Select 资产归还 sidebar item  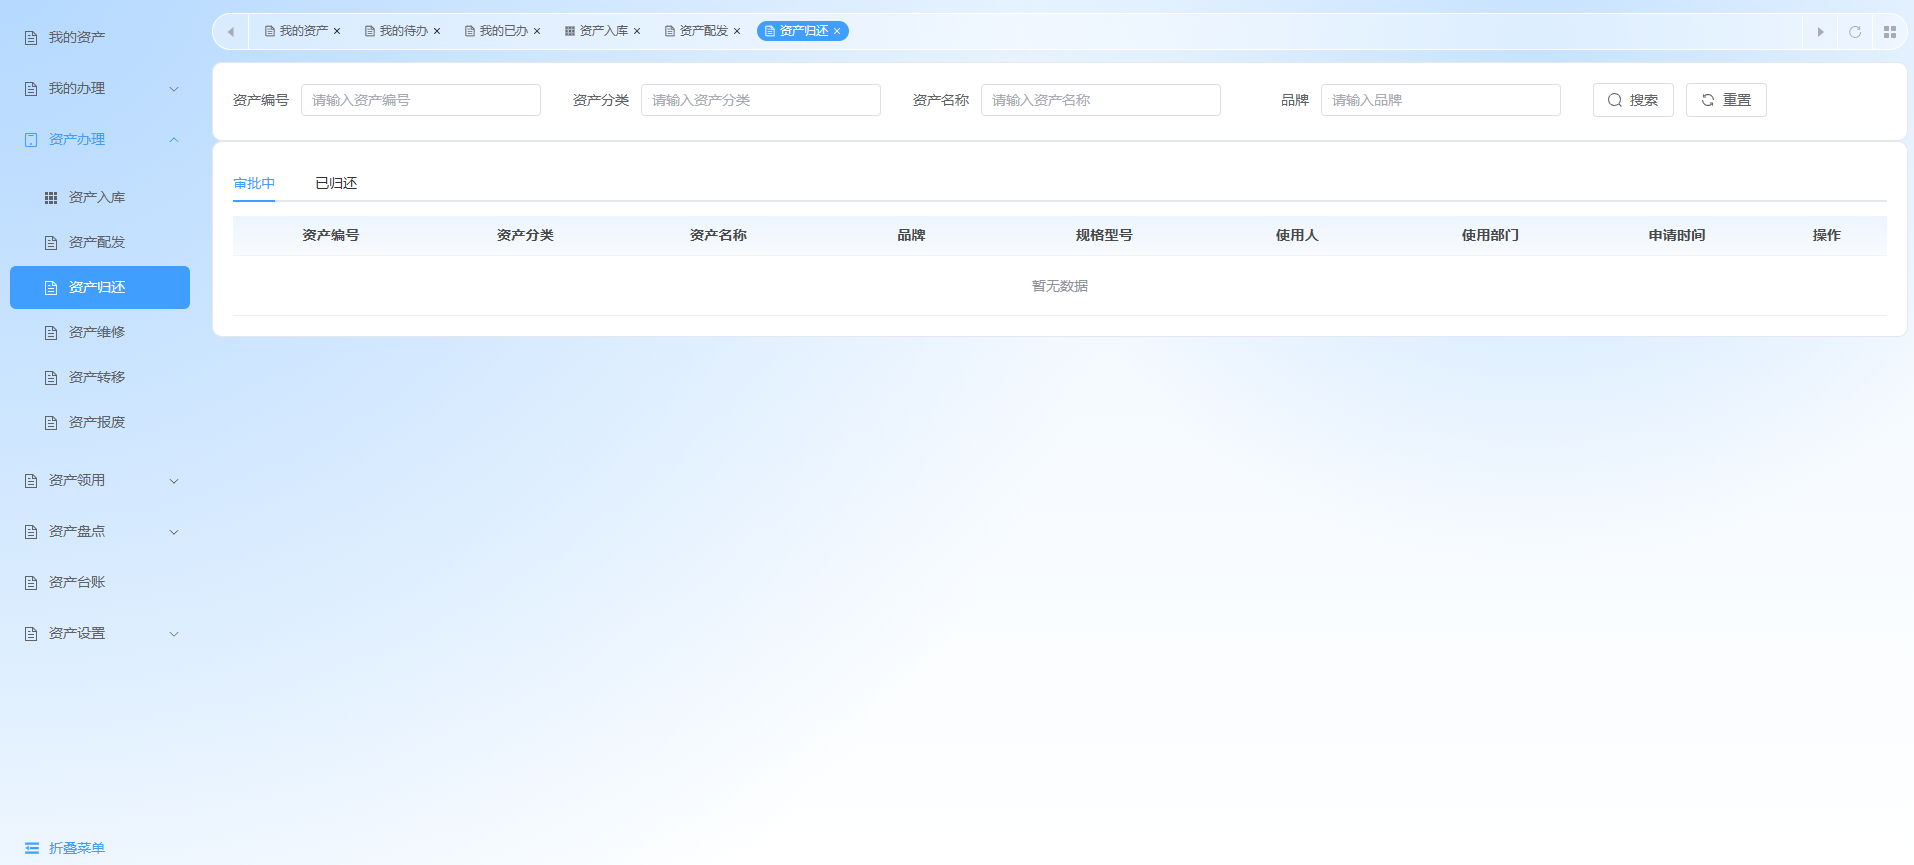[x=100, y=287]
